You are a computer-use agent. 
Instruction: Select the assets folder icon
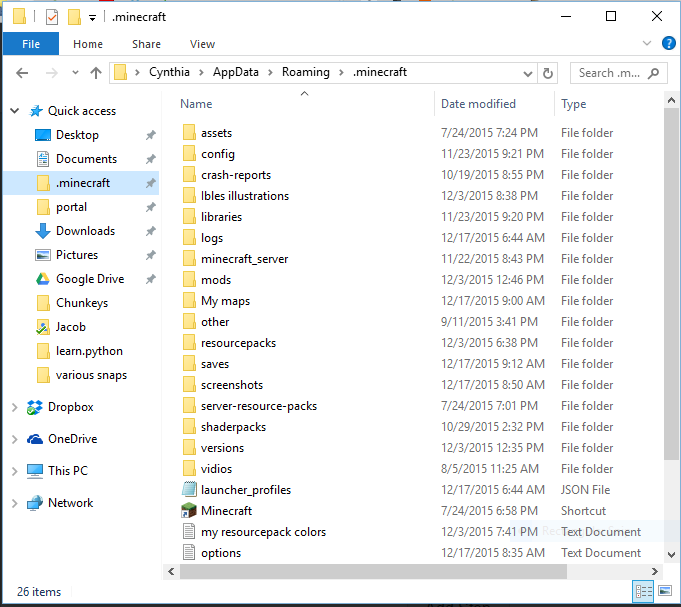189,132
